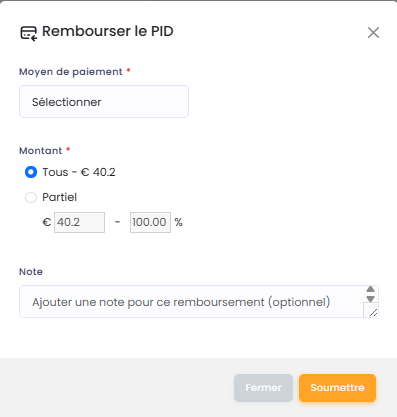The width and height of the screenshot is (397, 417).
Task: Click the Partiel label text
Action: coord(59,197)
